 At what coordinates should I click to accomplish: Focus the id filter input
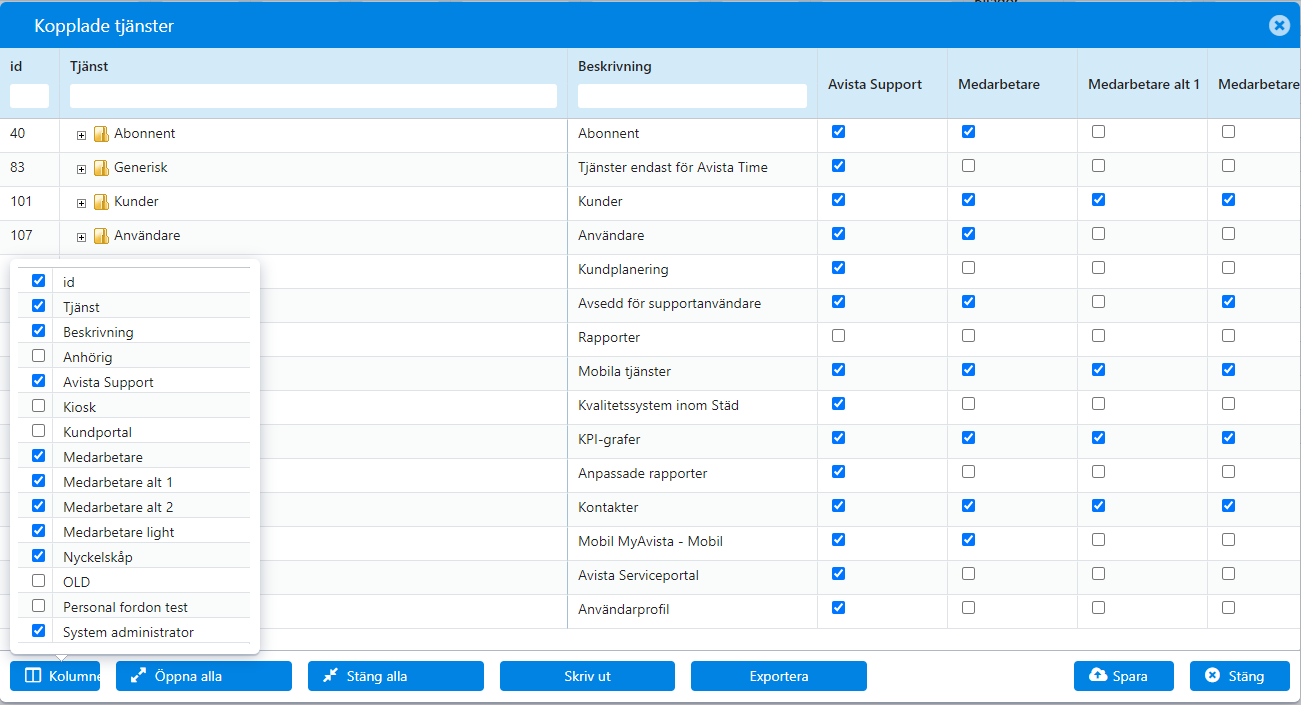tap(29, 96)
